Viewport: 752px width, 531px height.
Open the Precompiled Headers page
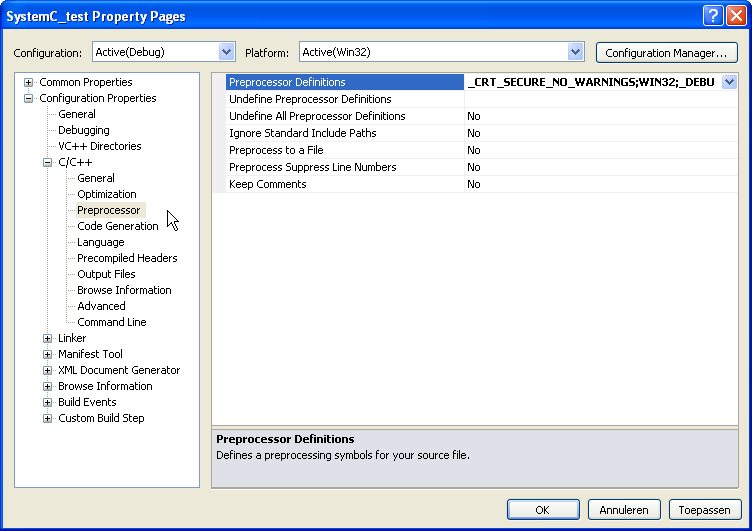tap(127, 258)
